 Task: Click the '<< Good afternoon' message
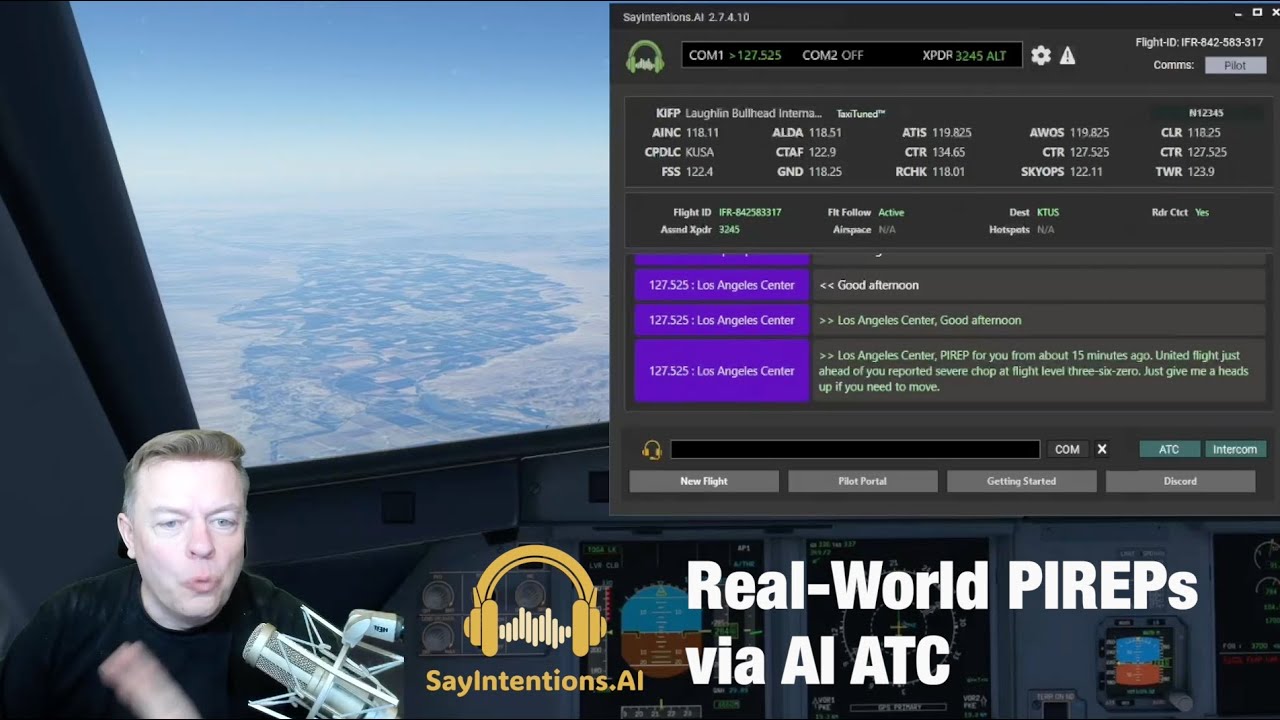click(x=869, y=285)
